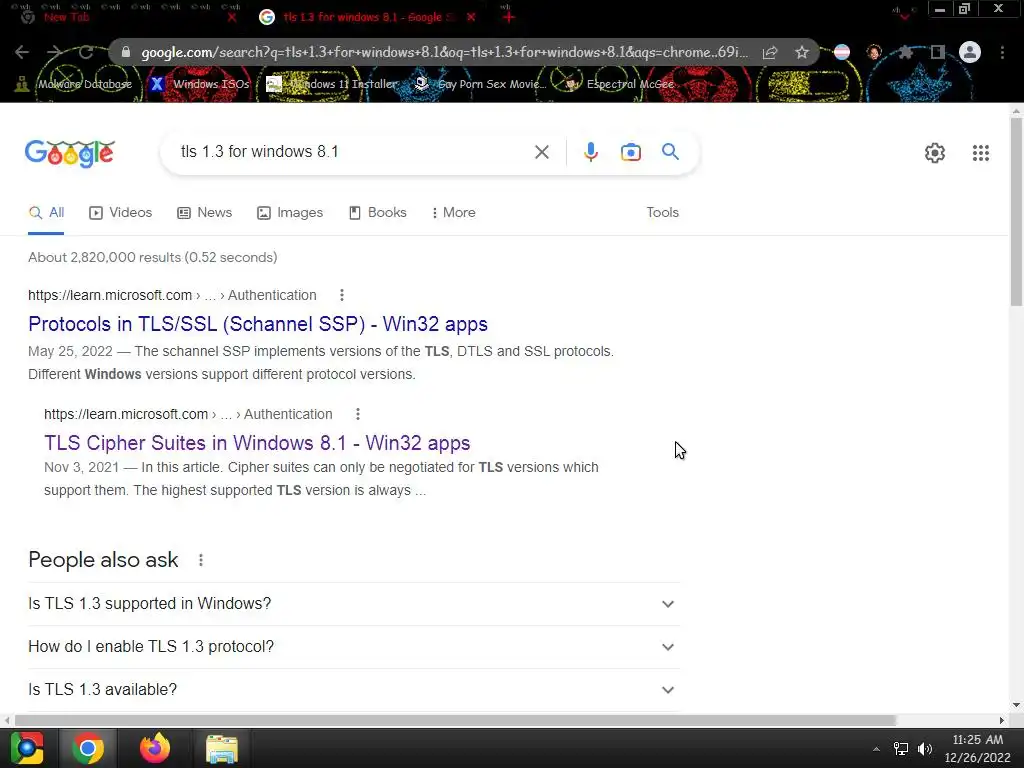Click the Chrome taskbar icon
Viewport: 1024px width, 768px height.
coord(88,748)
